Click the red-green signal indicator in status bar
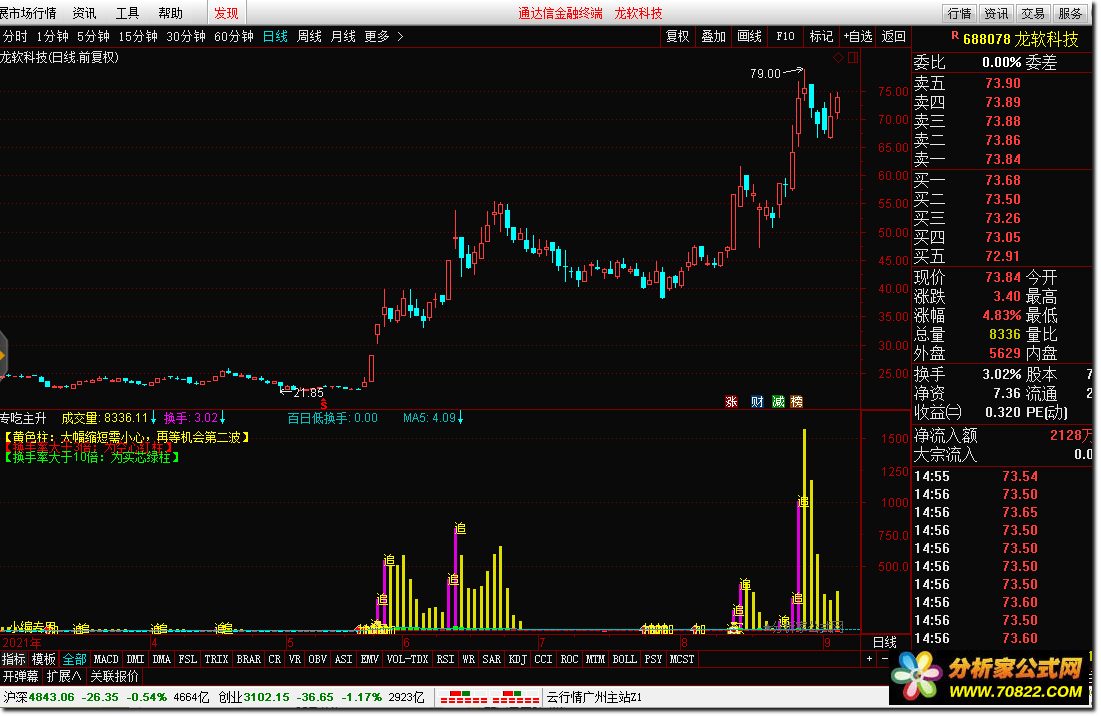Screen dimensions: 1101x716 pos(489,697)
